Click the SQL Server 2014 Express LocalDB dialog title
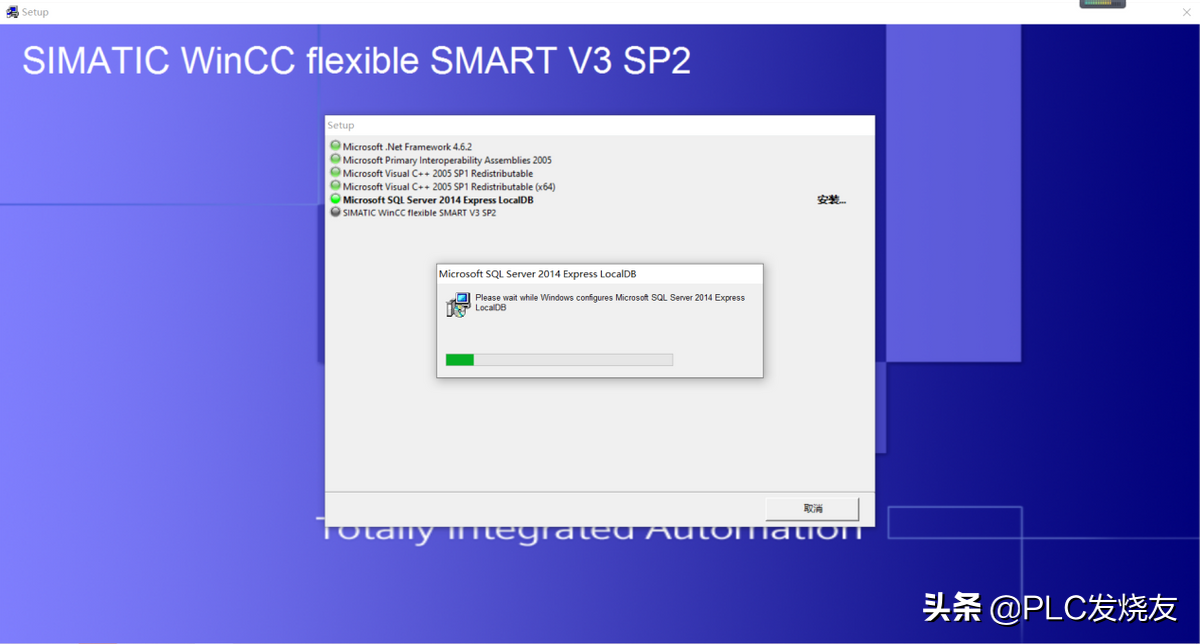This screenshot has width=1200, height=644. tap(538, 274)
